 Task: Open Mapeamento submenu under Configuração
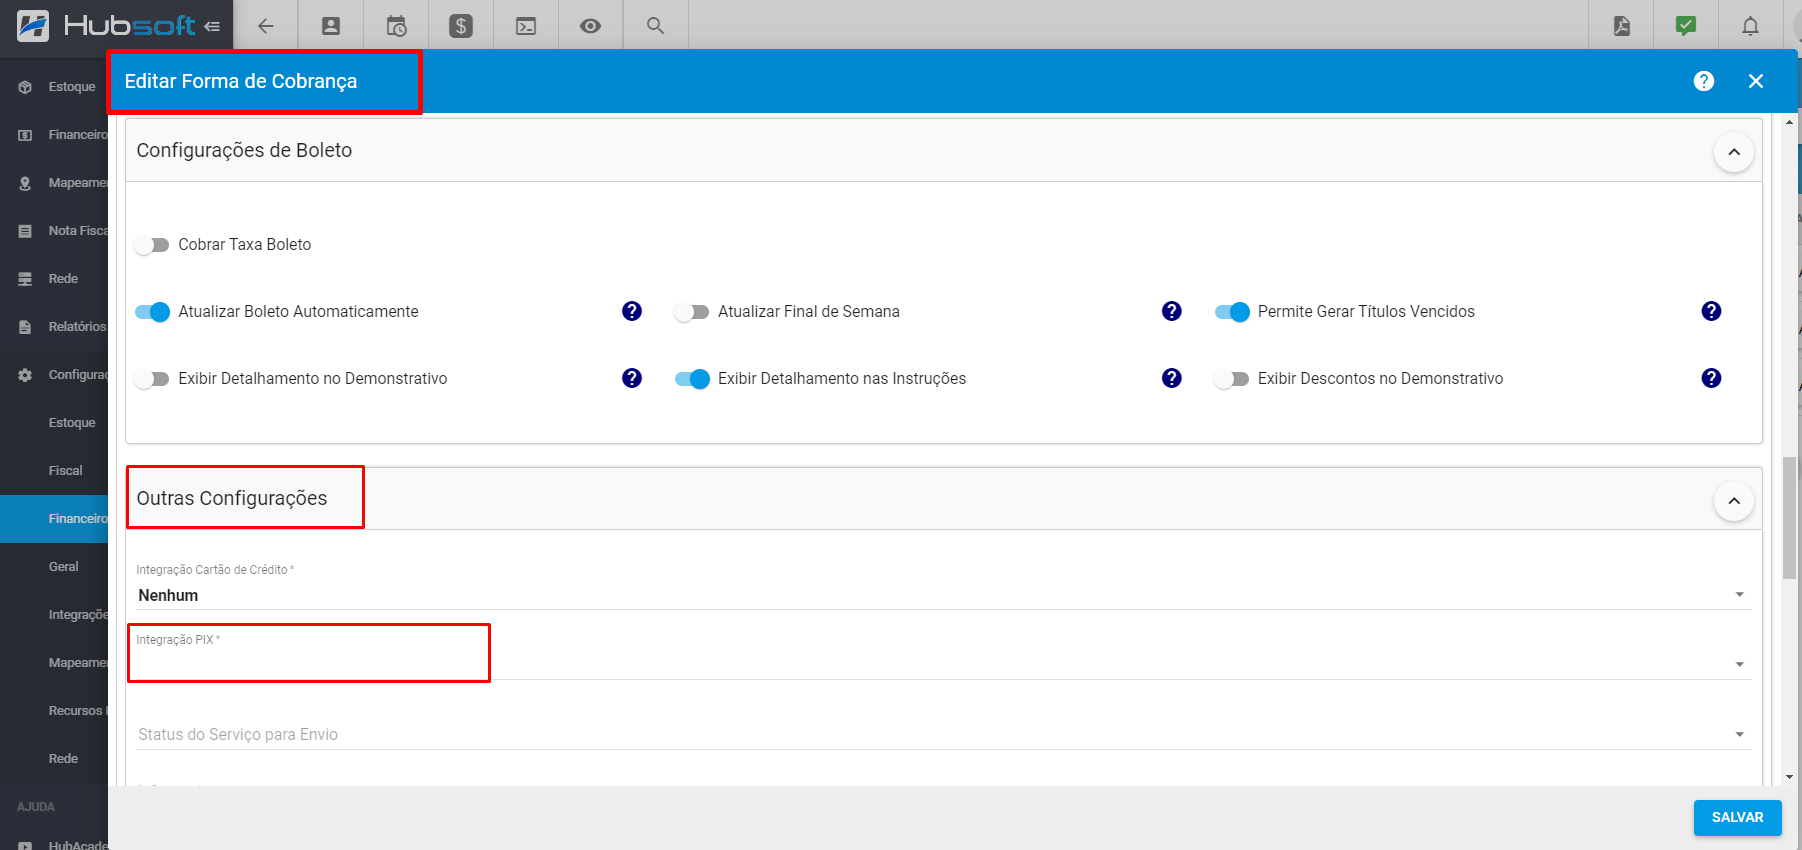coord(54,663)
